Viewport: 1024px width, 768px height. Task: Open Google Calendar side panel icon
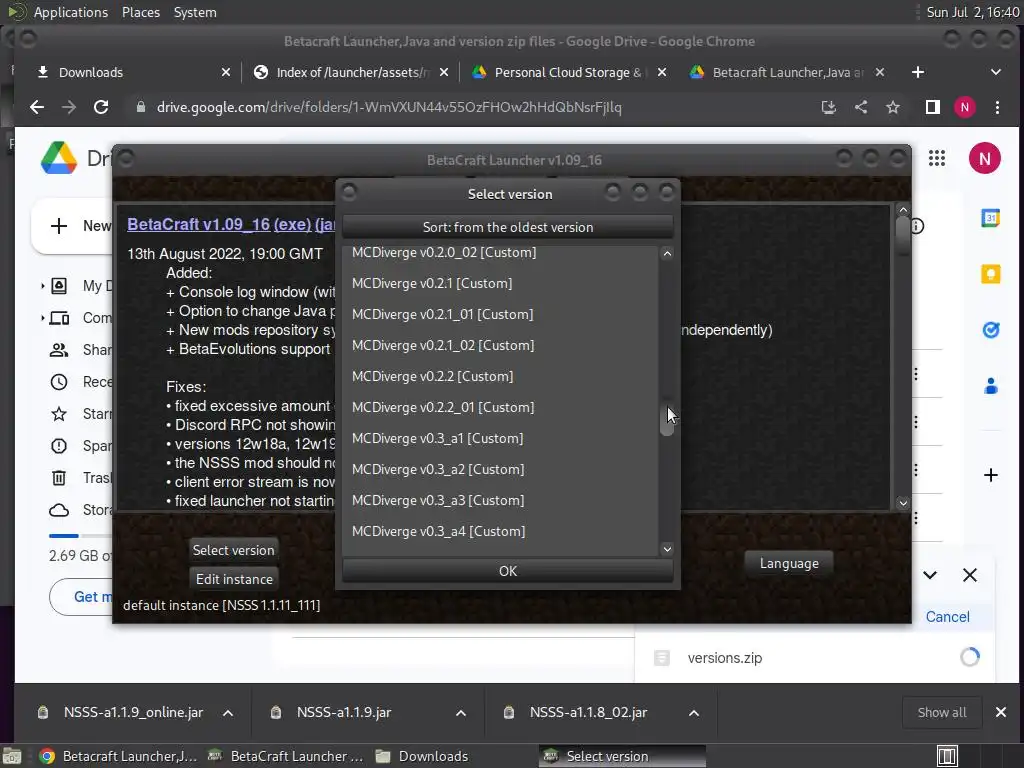coord(991,218)
